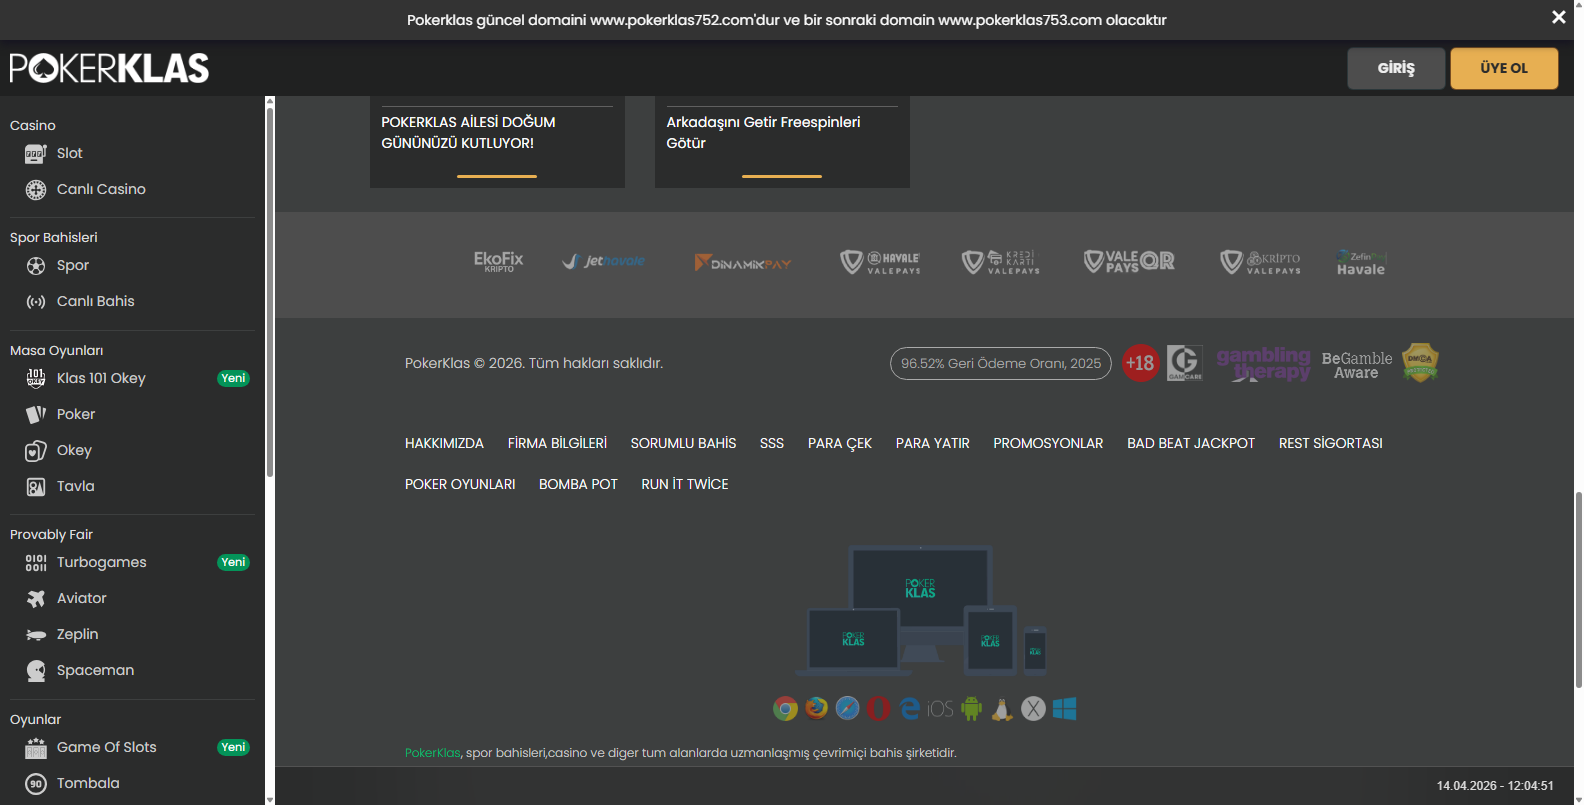Select the Havale Valepays logo

pos(880,262)
